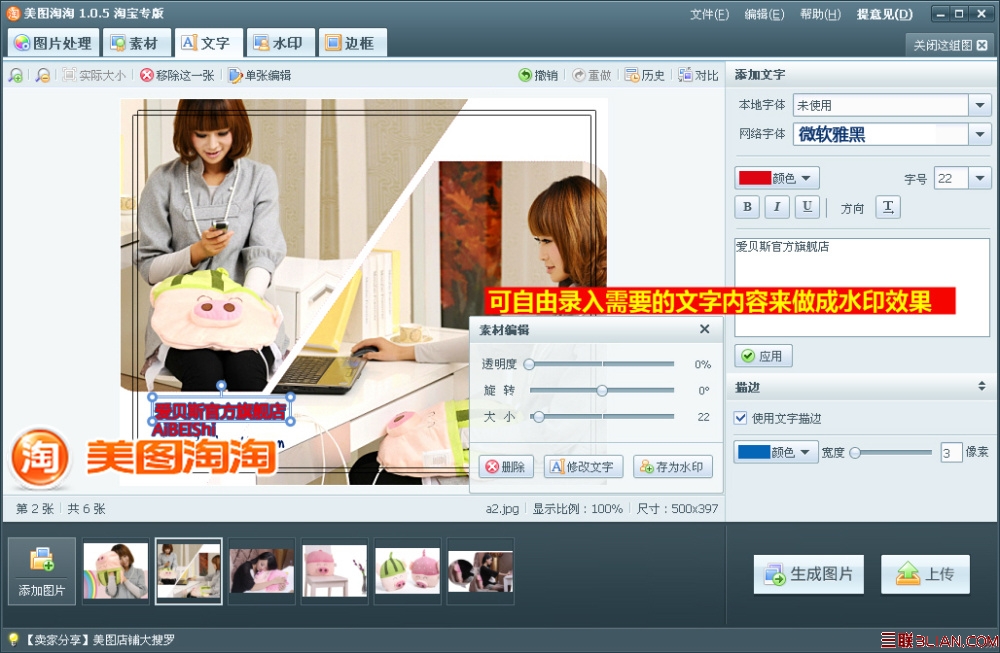This screenshot has width=1000, height=653.
Task: Select the second thumbnail in filmstrip
Action: point(189,571)
